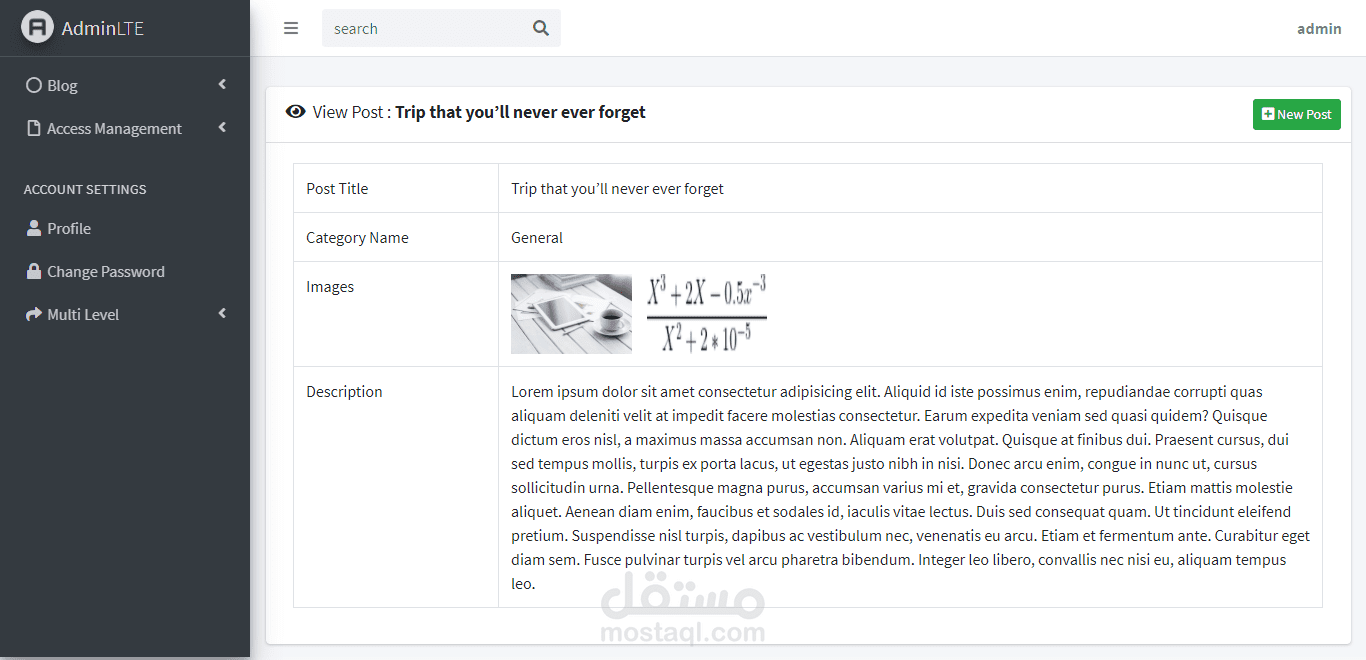Toggle the sidebar with the hamburger icon
The width and height of the screenshot is (1366, 660).
tap(291, 28)
